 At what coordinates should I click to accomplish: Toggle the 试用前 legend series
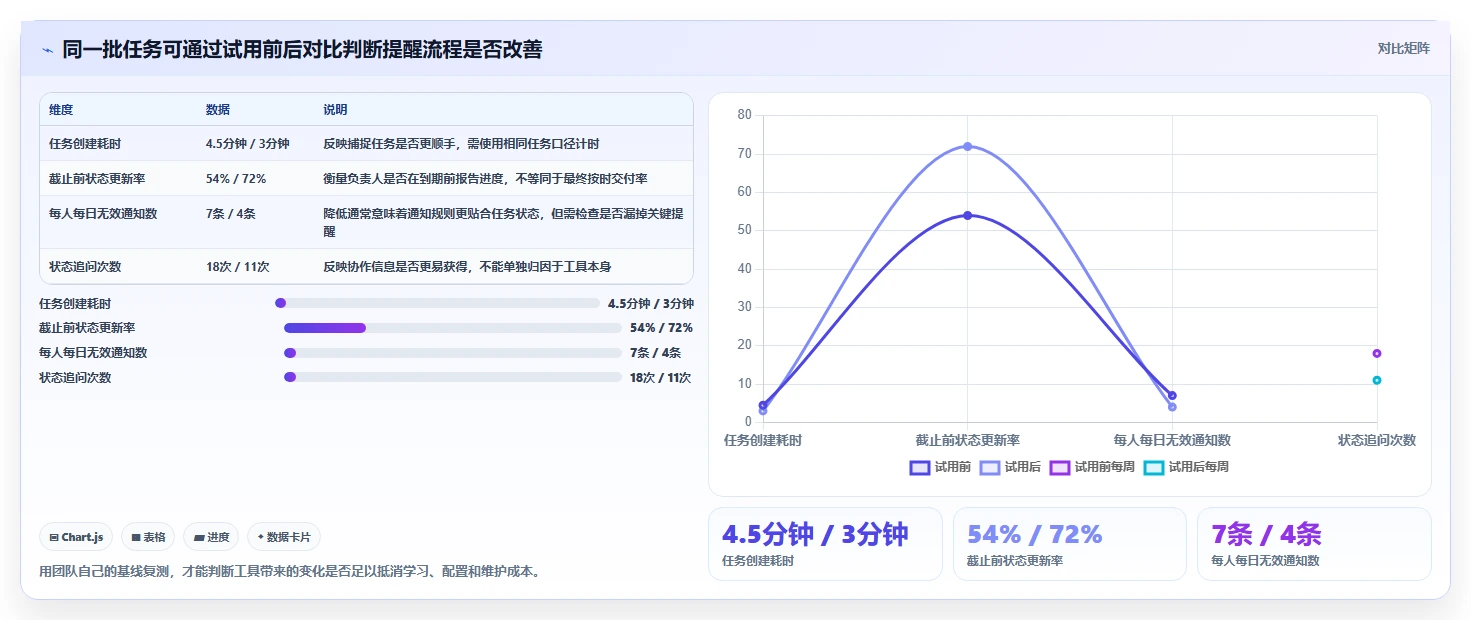940,467
